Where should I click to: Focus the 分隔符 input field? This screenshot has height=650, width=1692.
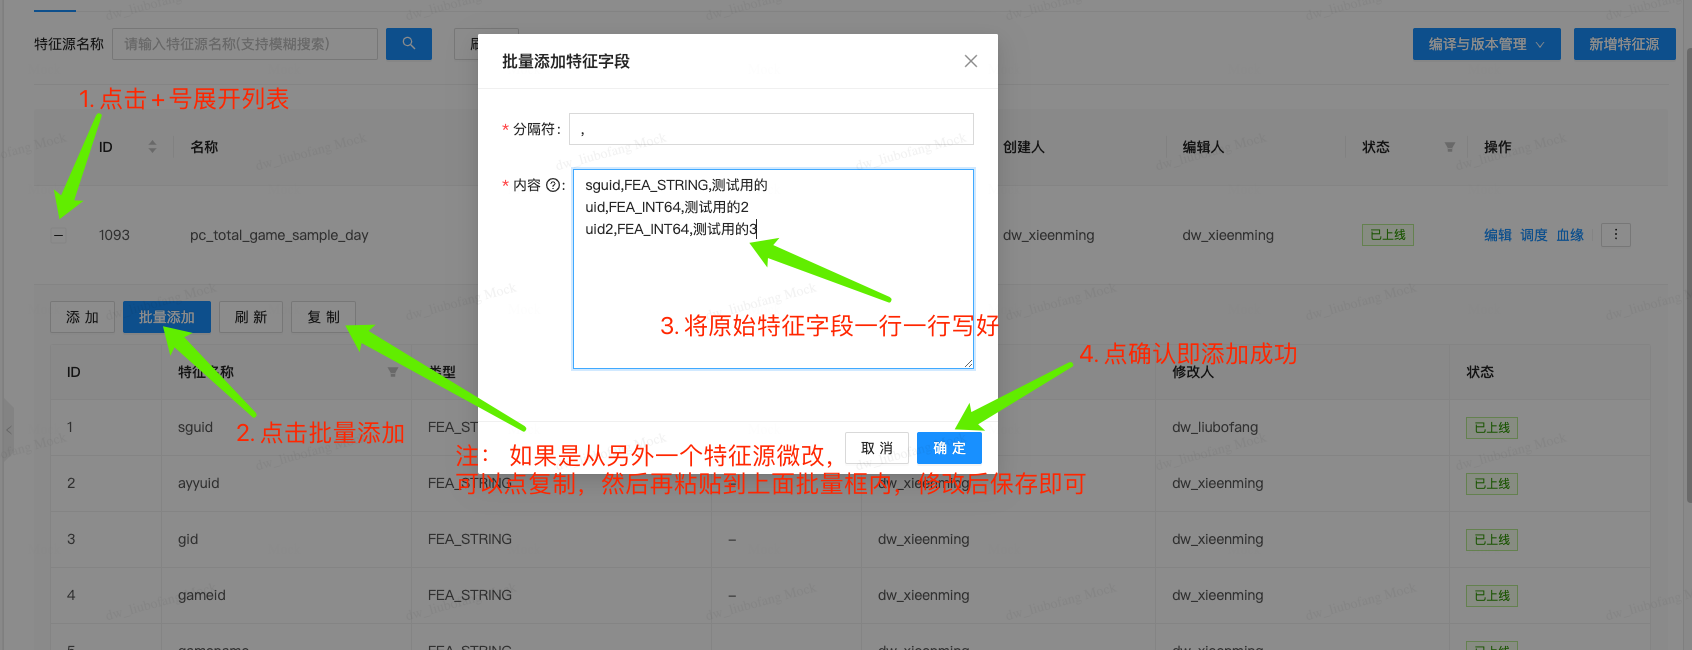770,129
